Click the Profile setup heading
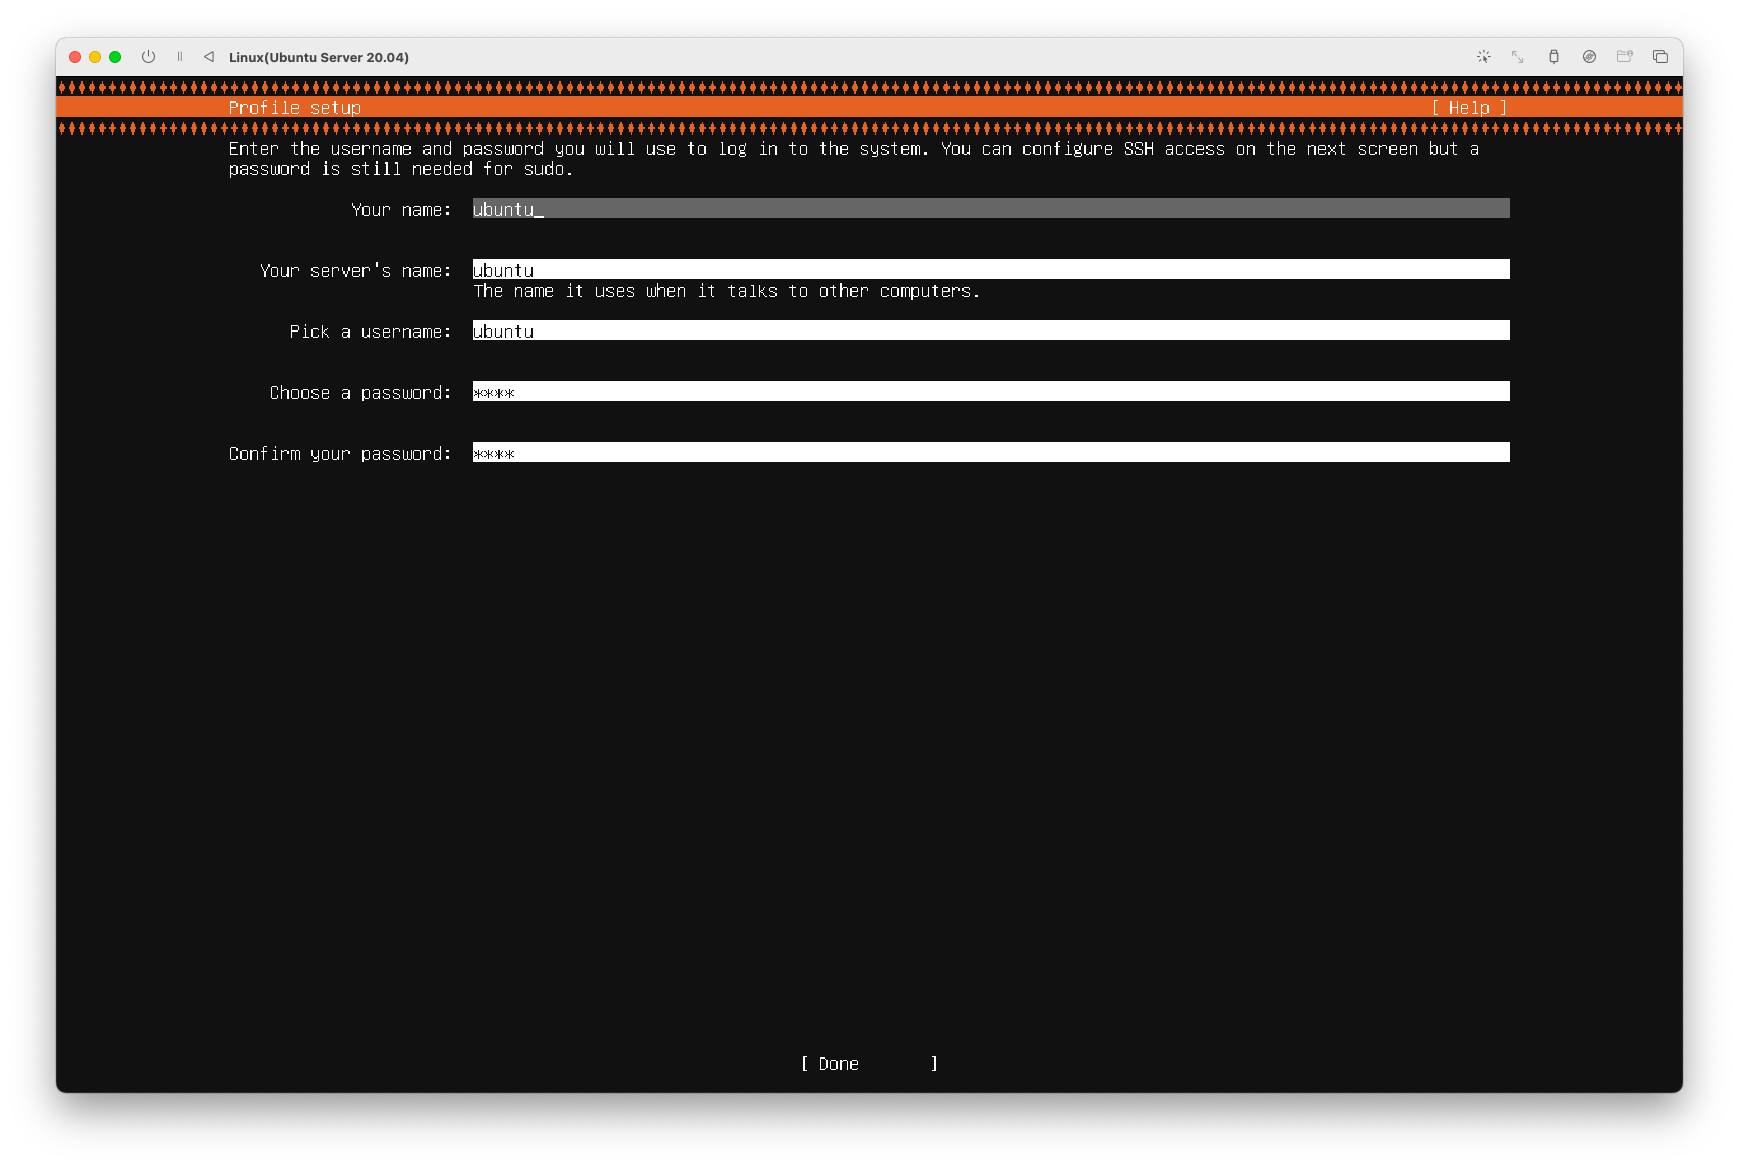Image resolution: width=1739 pixels, height=1167 pixels. (294, 108)
